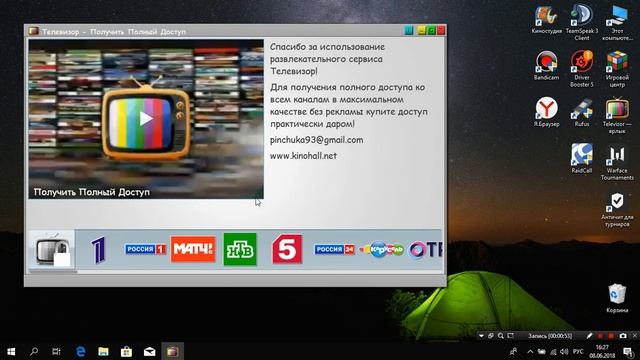Select the Karusel kids channel
The width and height of the screenshot is (640, 360).
pyautogui.click(x=382, y=249)
